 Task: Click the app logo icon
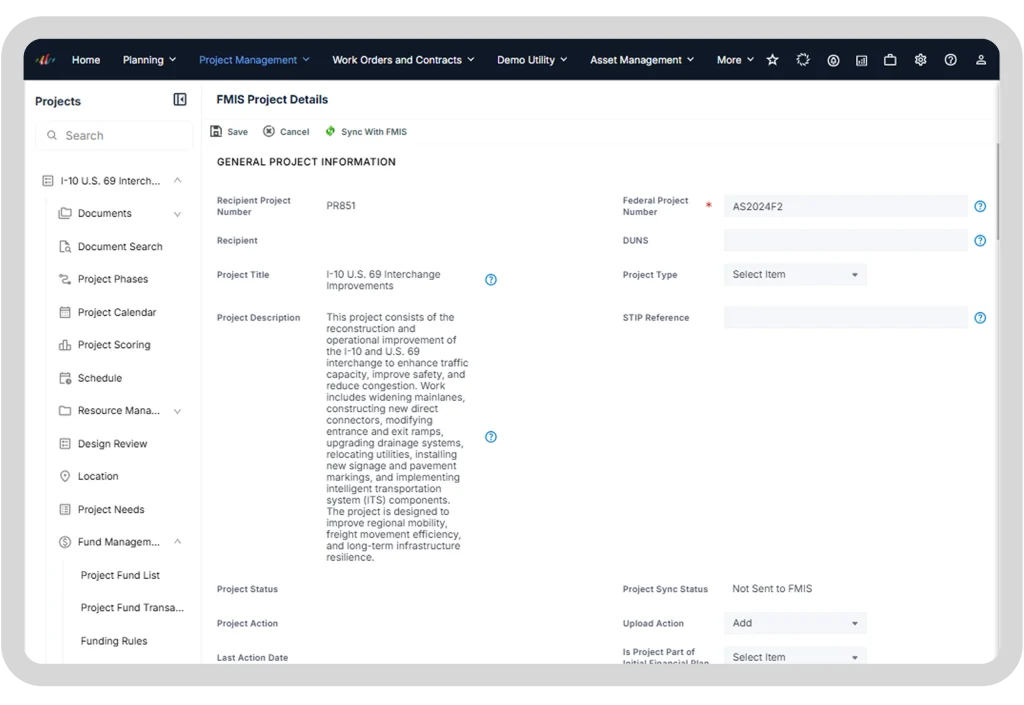pos(45,60)
